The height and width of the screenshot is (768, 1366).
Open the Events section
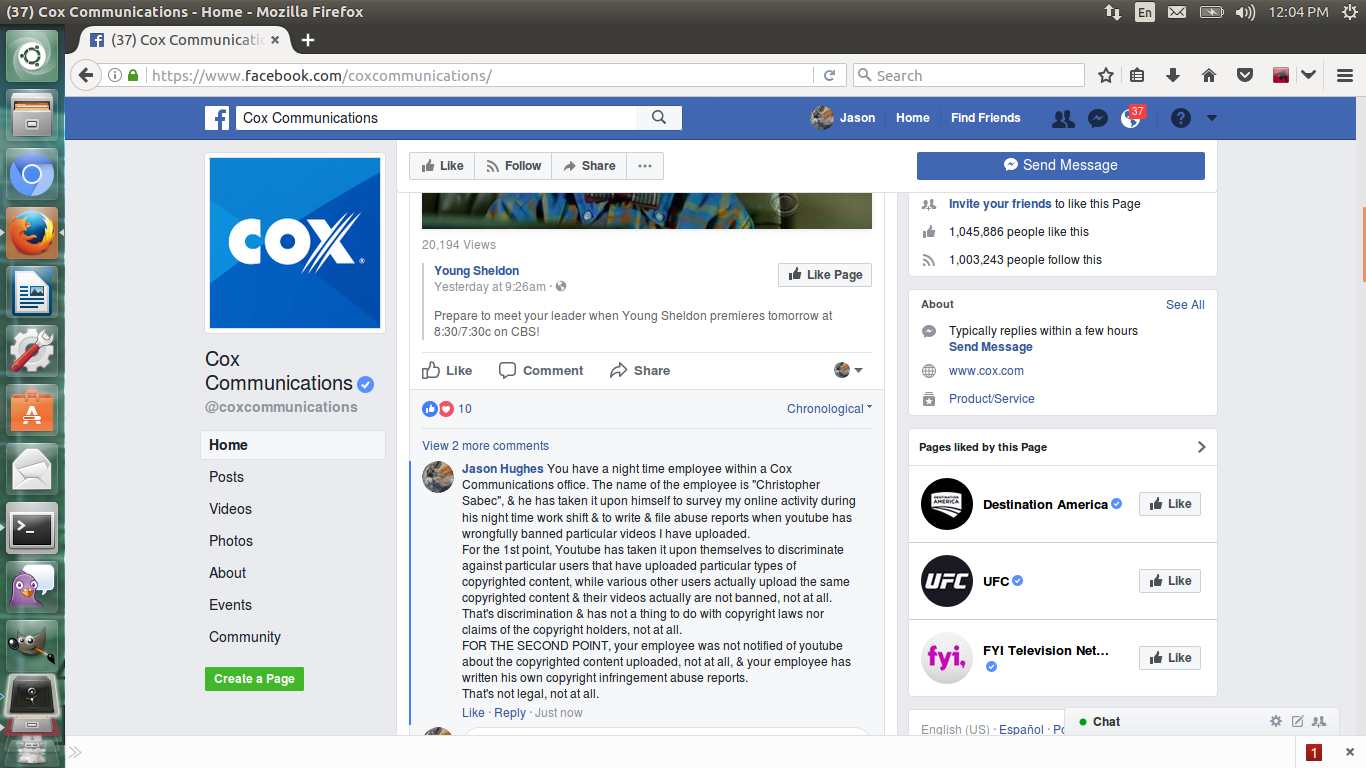tap(230, 605)
